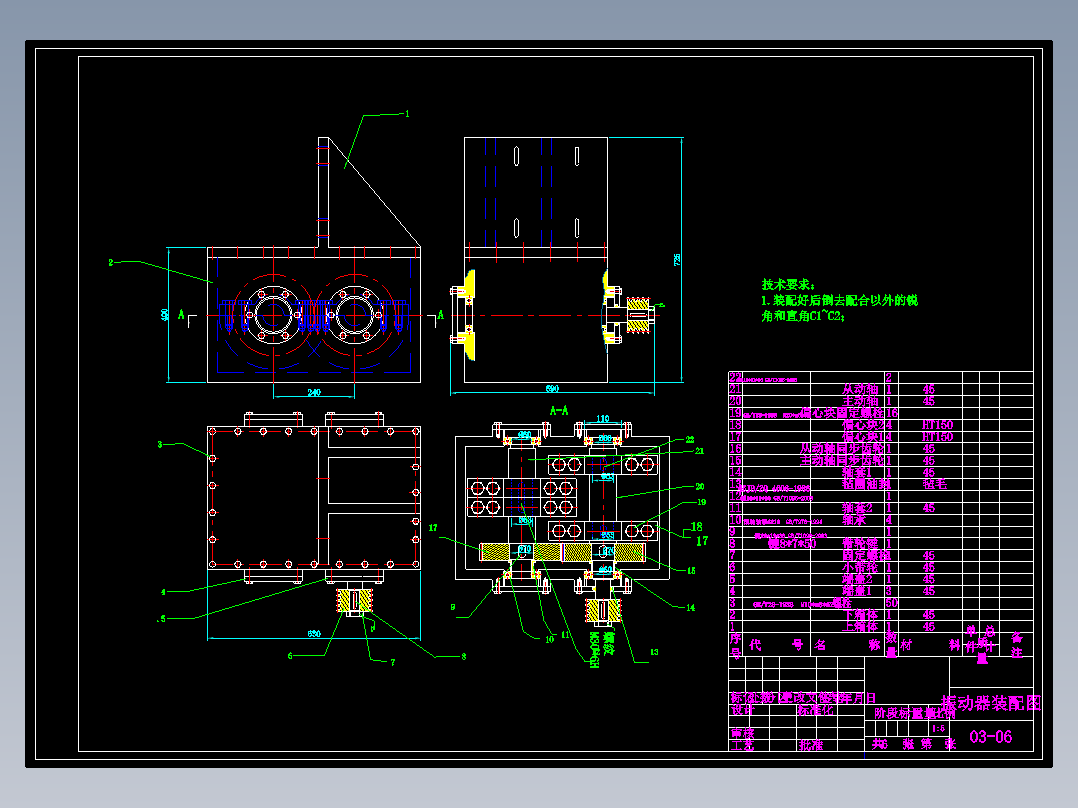Click the 批准 cell in title block
1078x808 pixels.
coord(811,745)
